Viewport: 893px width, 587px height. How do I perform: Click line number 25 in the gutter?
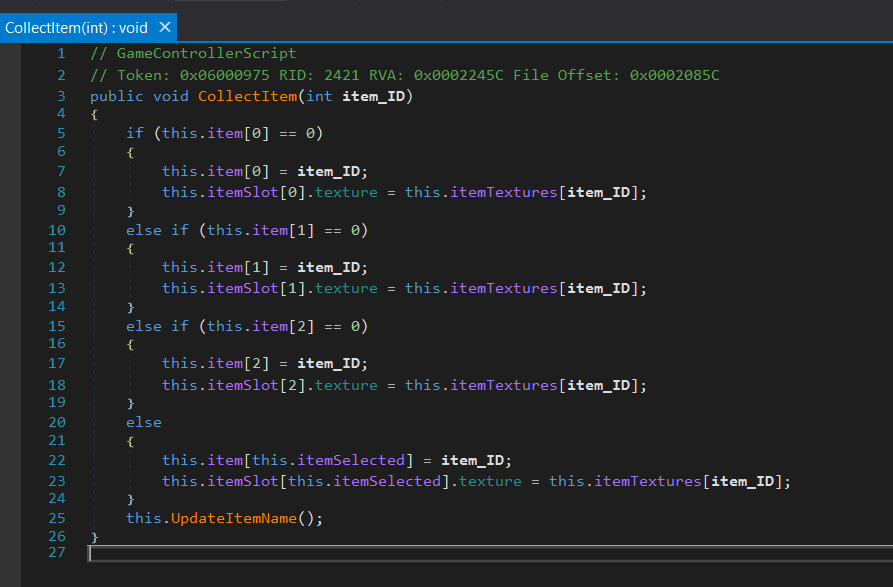(x=57, y=518)
